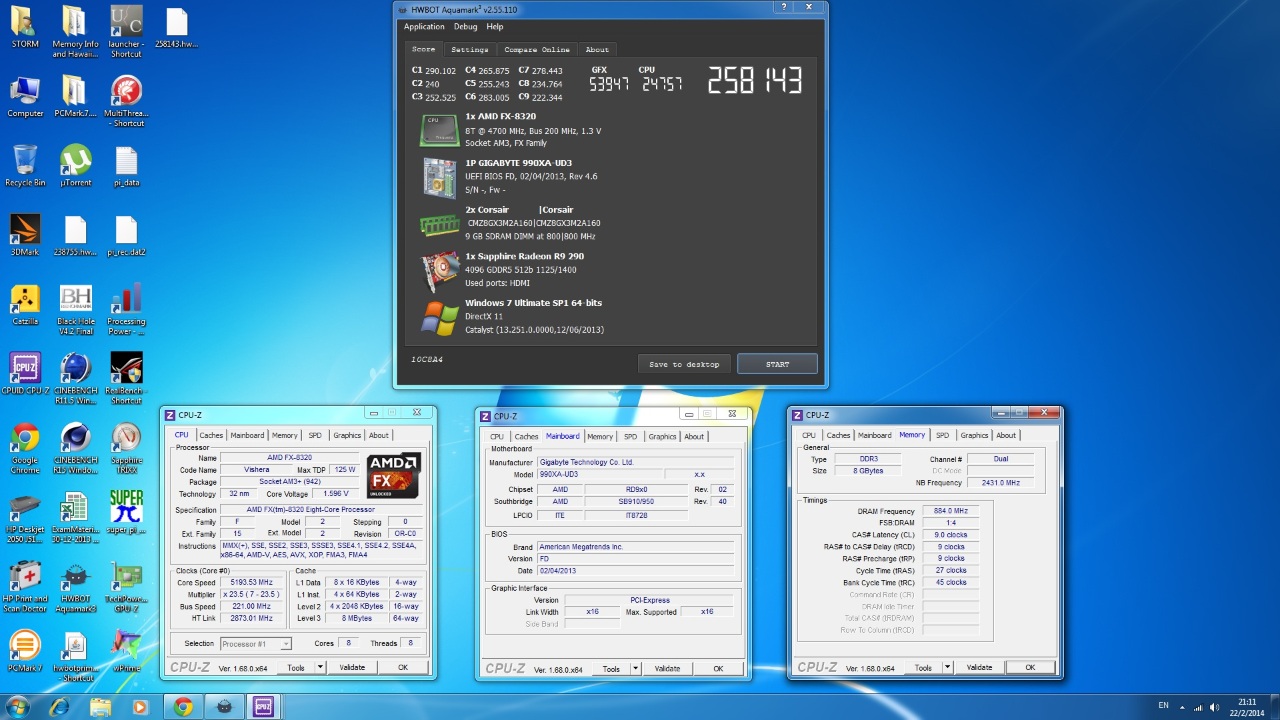Open Black Hole V4.2 Final icon
Screen dimensions: 1280x720
[x=76, y=308]
